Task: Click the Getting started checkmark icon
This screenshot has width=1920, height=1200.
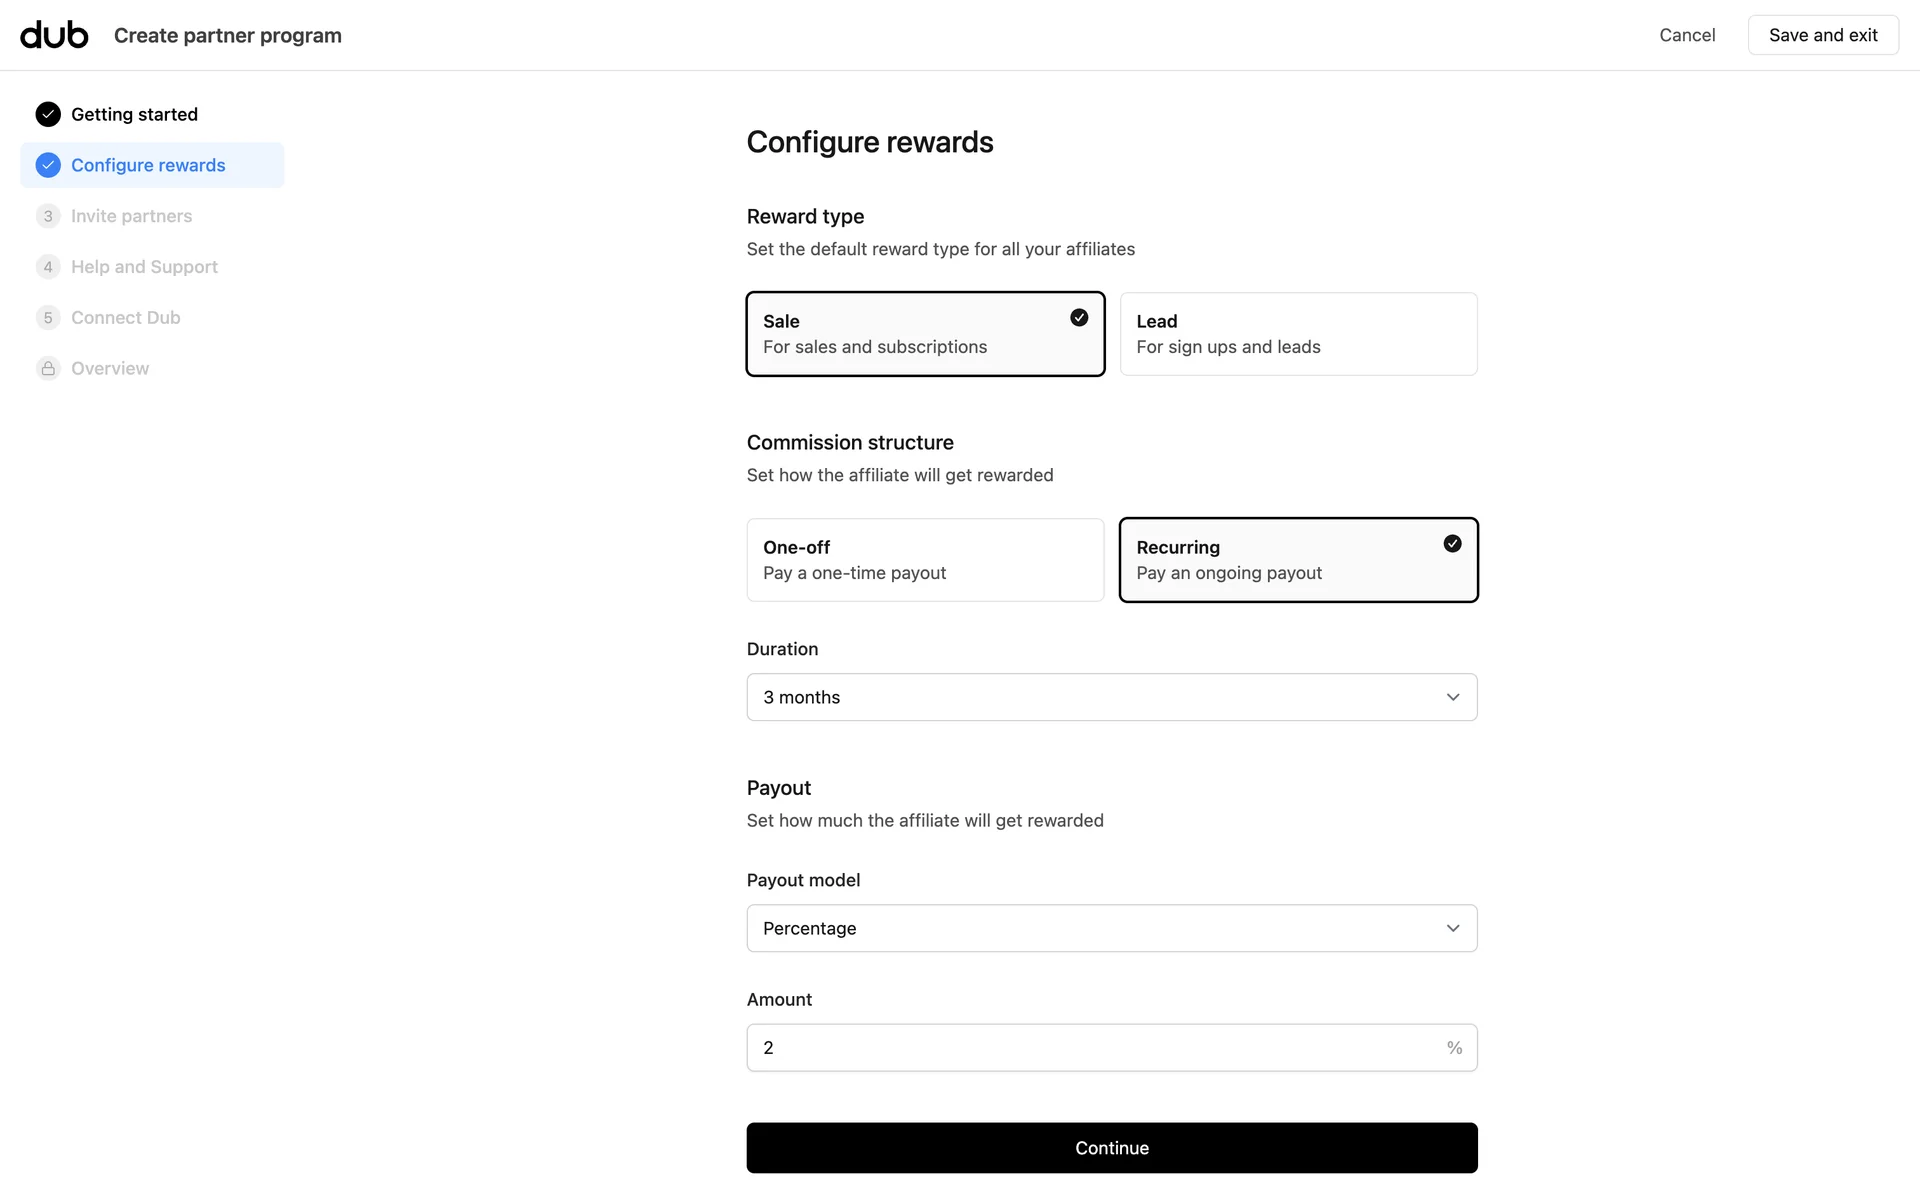Action: pyautogui.click(x=48, y=114)
